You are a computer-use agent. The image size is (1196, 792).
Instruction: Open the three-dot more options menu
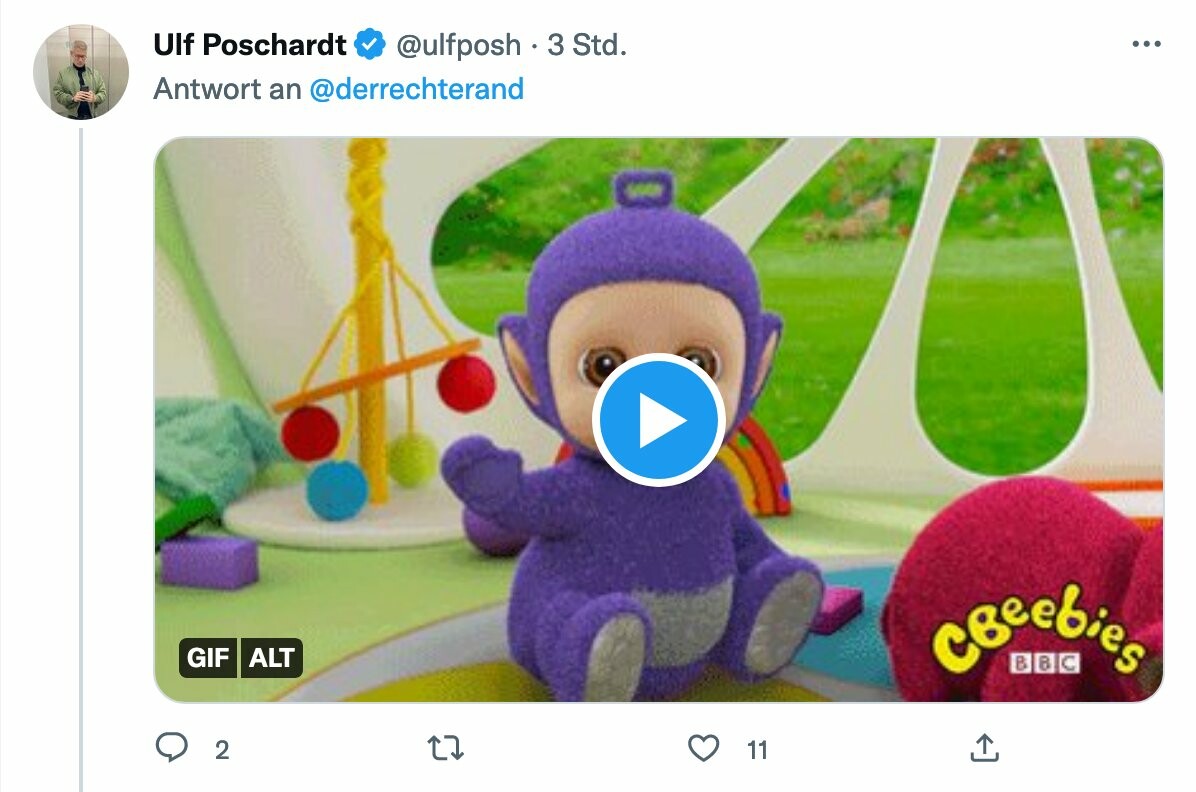coord(1146,45)
